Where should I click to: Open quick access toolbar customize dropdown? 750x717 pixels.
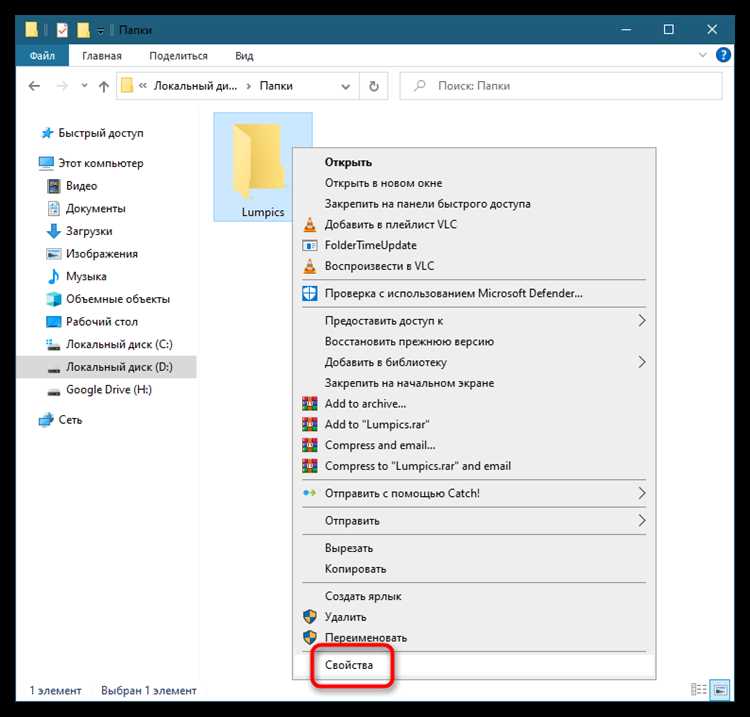[100, 31]
